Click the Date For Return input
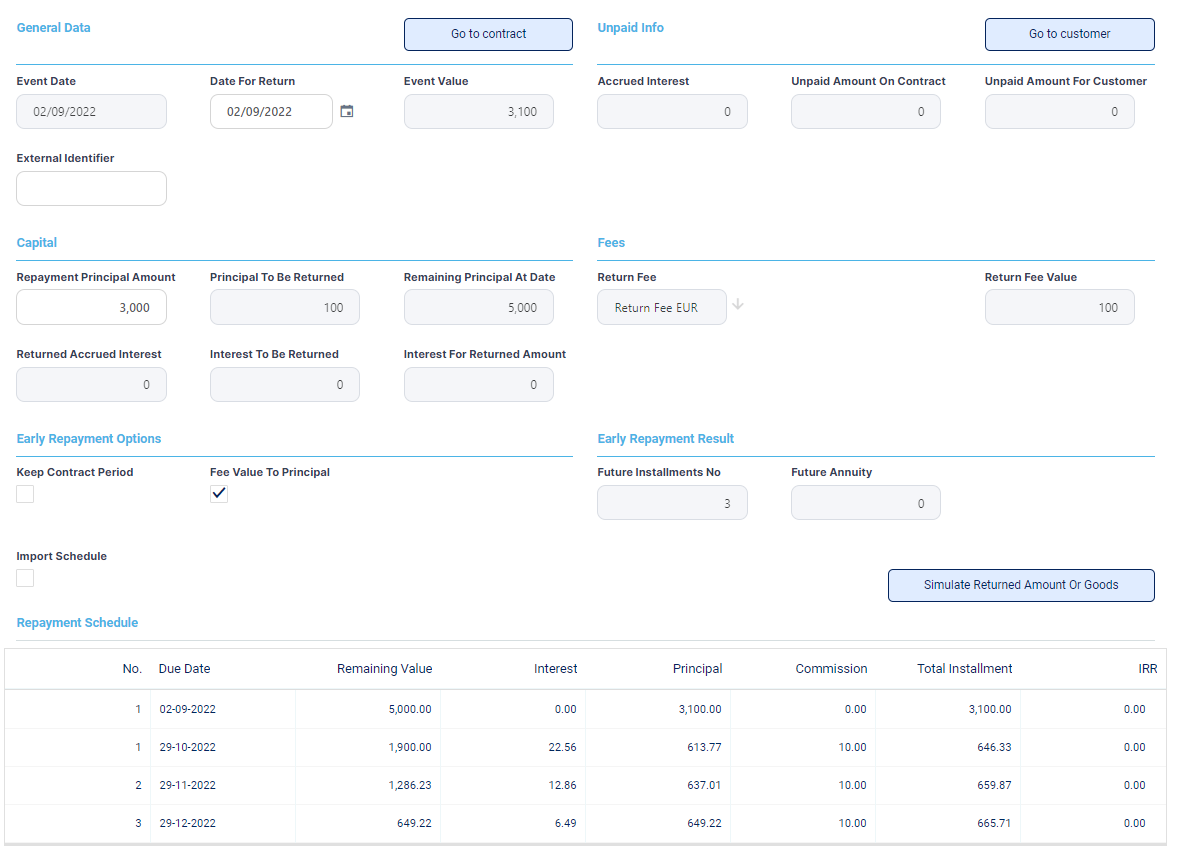1178x855 pixels. point(270,112)
